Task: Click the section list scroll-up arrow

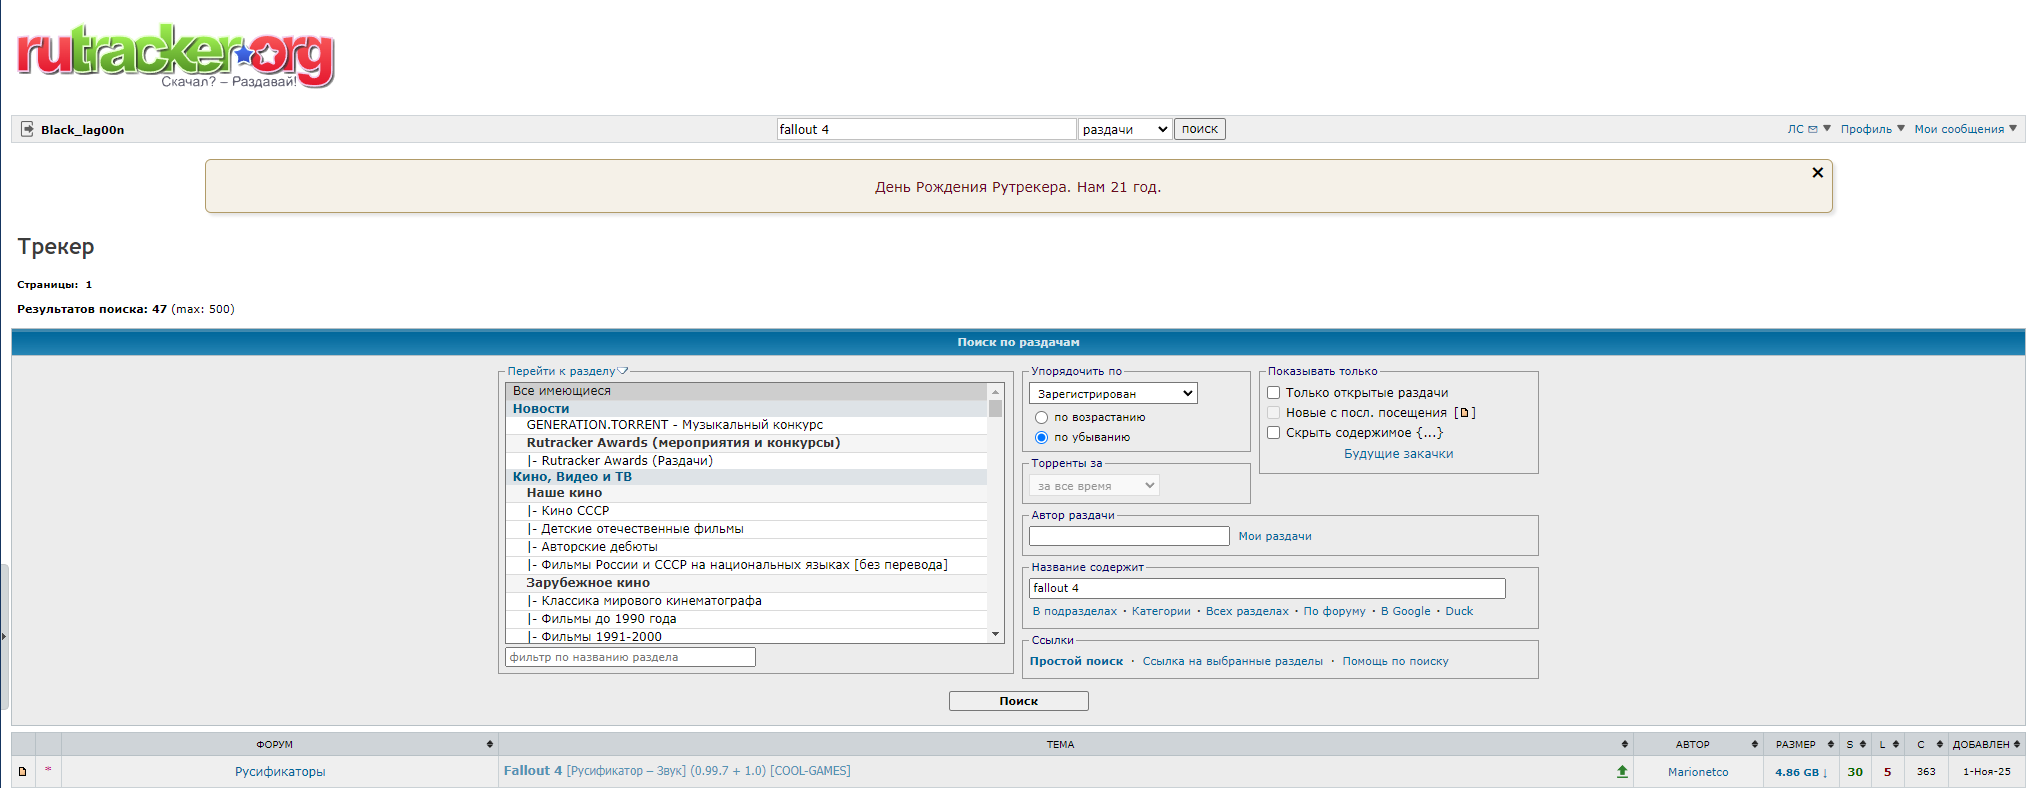Action: click(x=995, y=391)
